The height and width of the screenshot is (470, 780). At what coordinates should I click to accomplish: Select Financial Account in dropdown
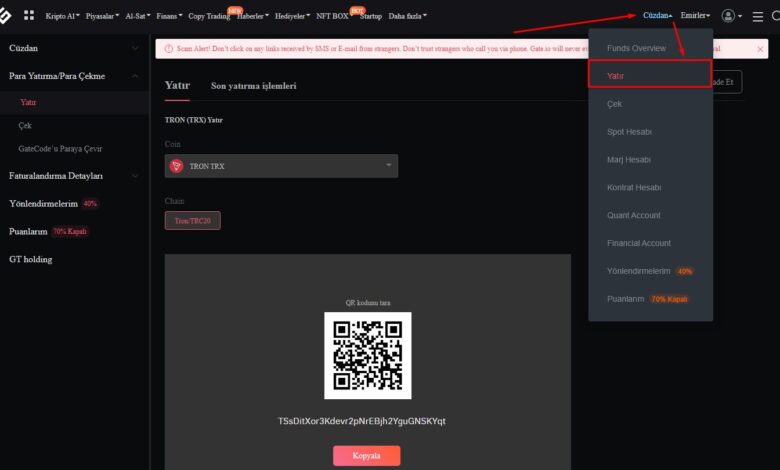click(x=651, y=243)
